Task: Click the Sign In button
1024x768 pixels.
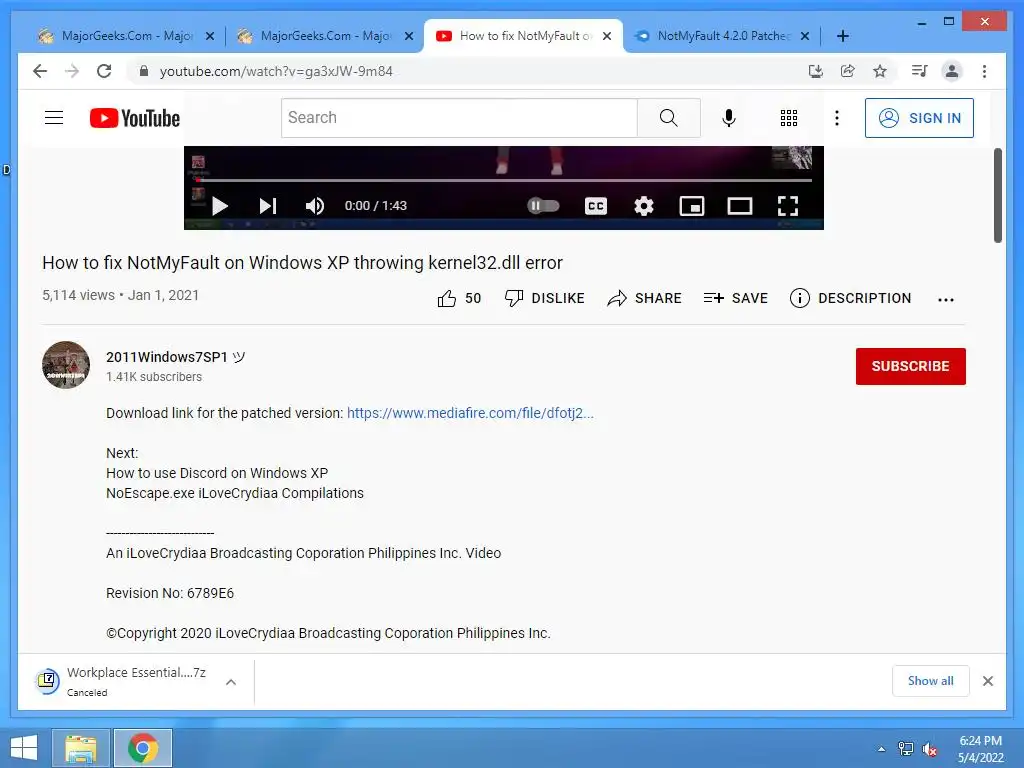Action: tap(919, 118)
